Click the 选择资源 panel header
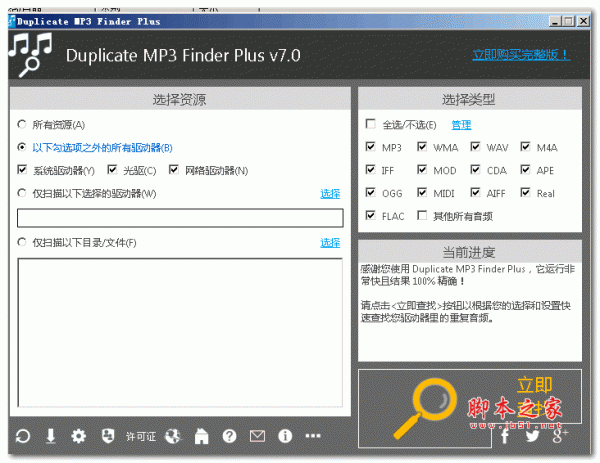Image resolution: width=600 pixels, height=463 pixels. coord(180,99)
